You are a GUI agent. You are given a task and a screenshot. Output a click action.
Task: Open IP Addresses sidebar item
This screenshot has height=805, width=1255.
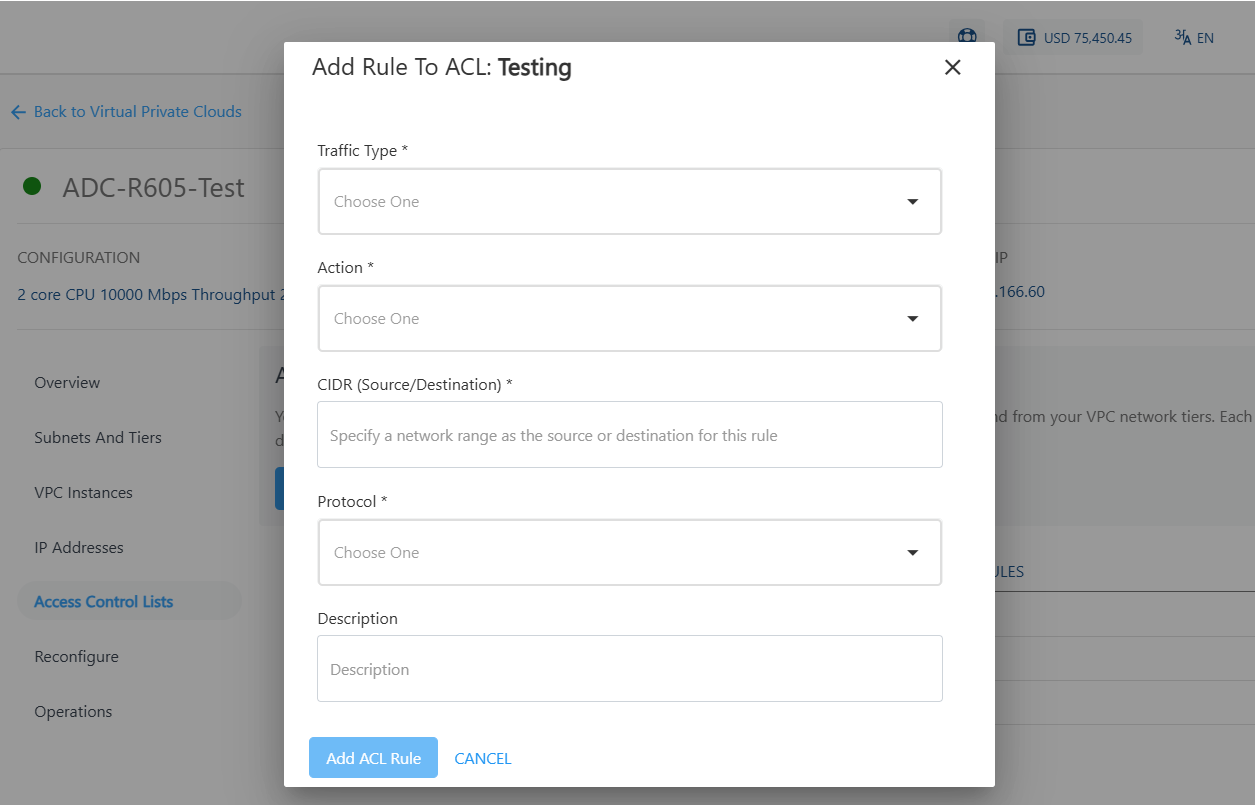coord(79,547)
